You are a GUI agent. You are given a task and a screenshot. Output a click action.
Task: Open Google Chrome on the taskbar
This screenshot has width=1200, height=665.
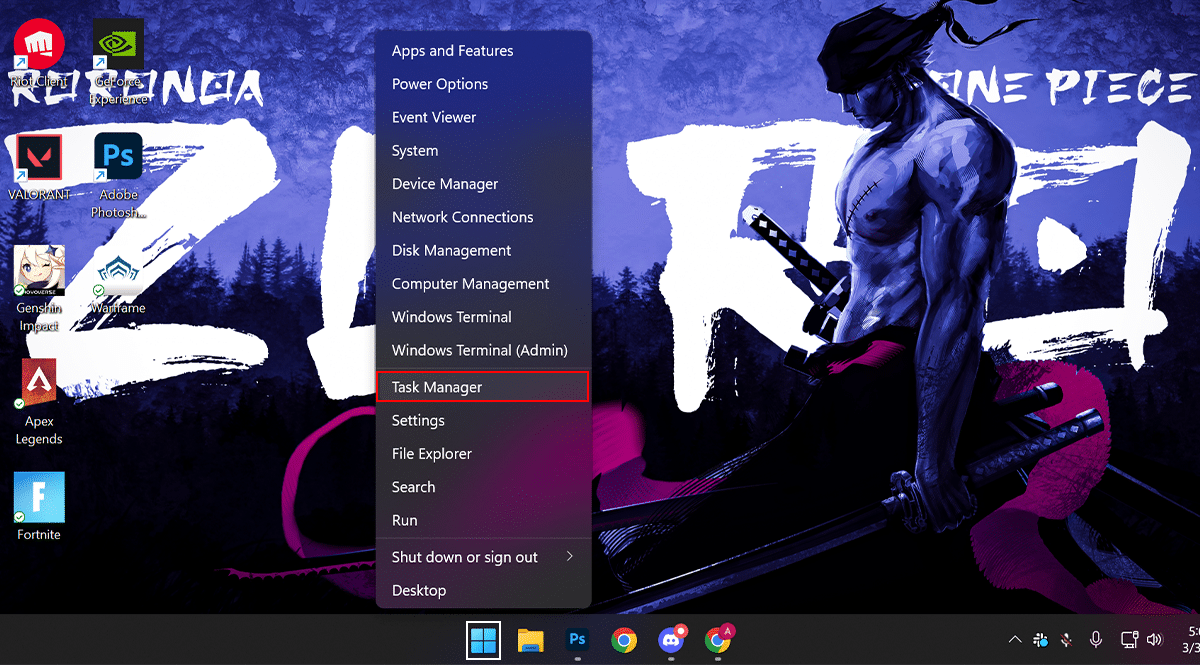coord(624,640)
